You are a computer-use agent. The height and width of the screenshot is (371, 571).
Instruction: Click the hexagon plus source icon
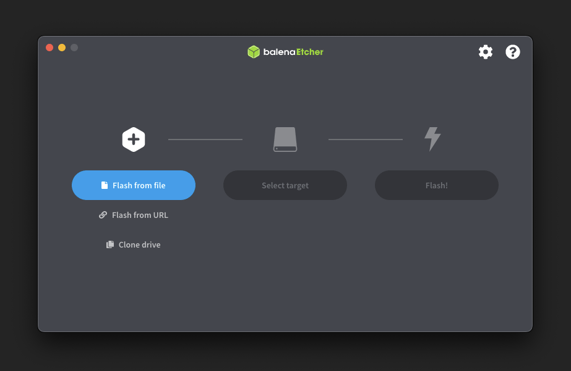point(134,139)
